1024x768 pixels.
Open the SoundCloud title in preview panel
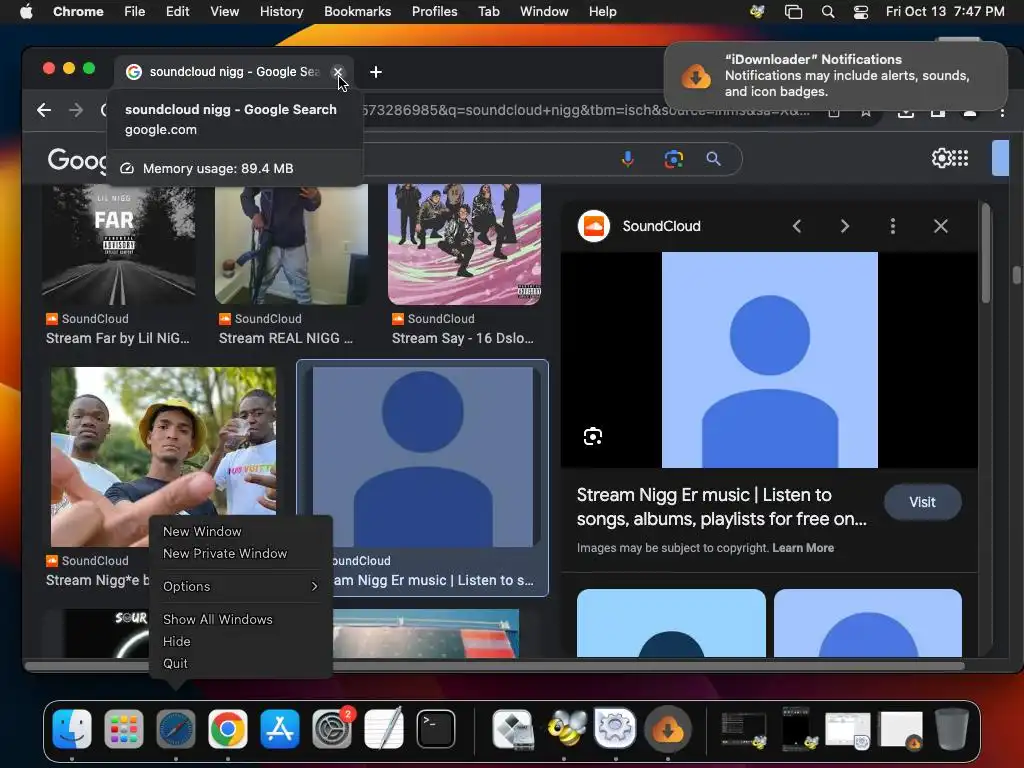point(661,226)
